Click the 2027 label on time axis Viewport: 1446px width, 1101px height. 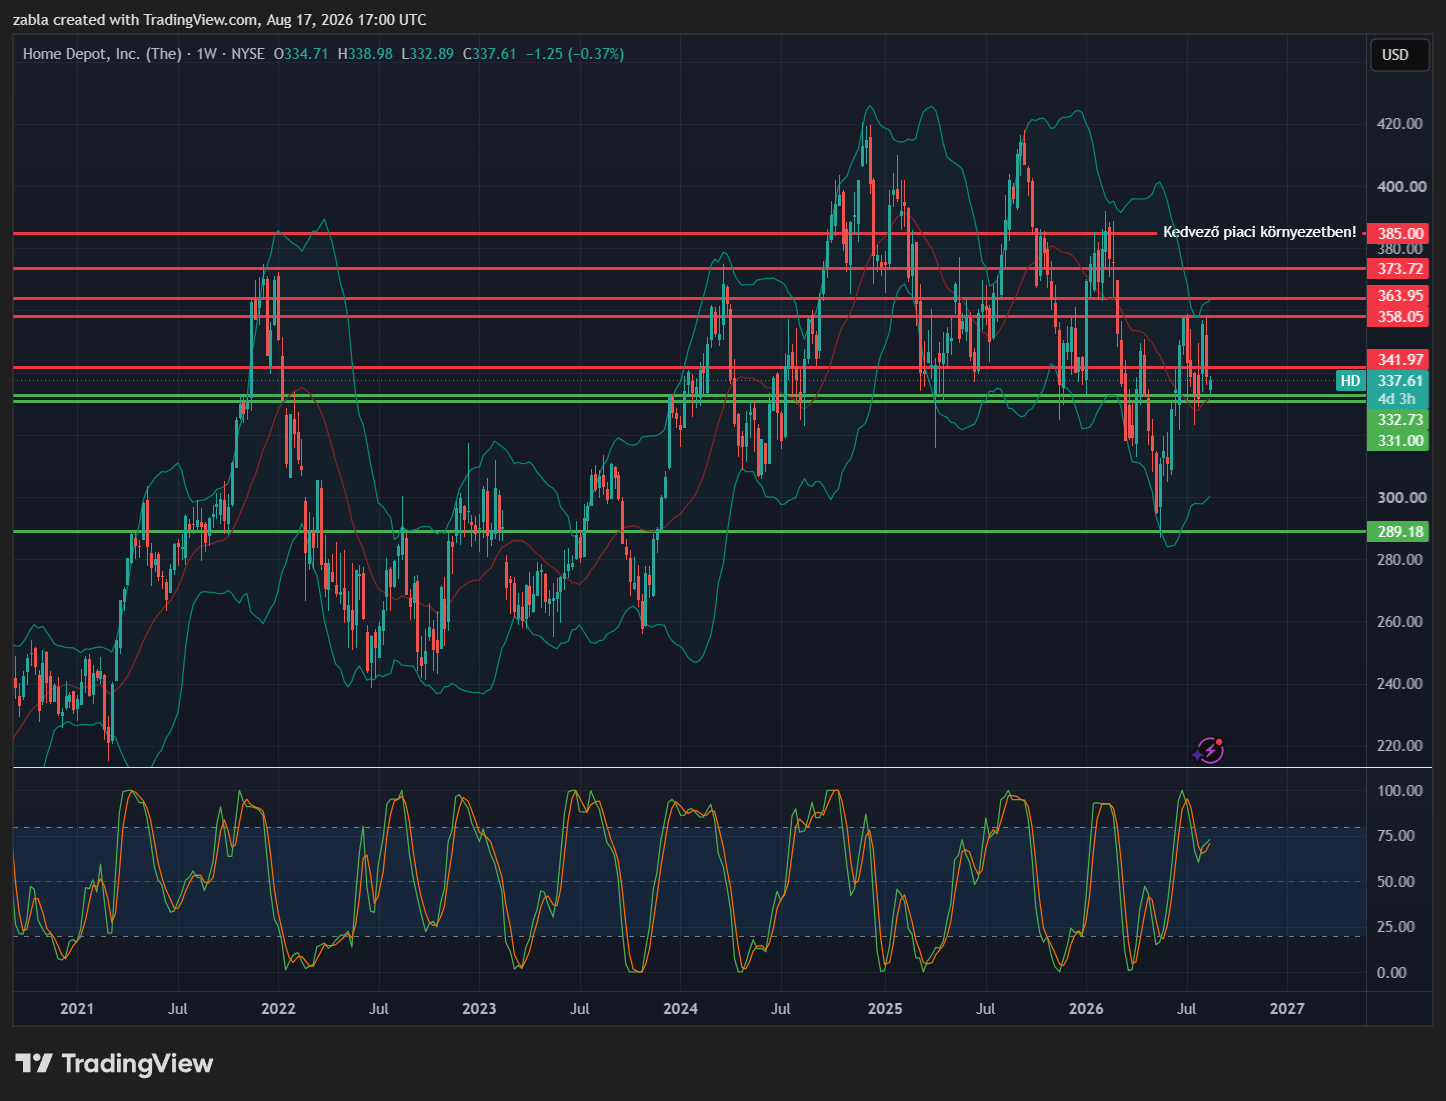click(1287, 1008)
